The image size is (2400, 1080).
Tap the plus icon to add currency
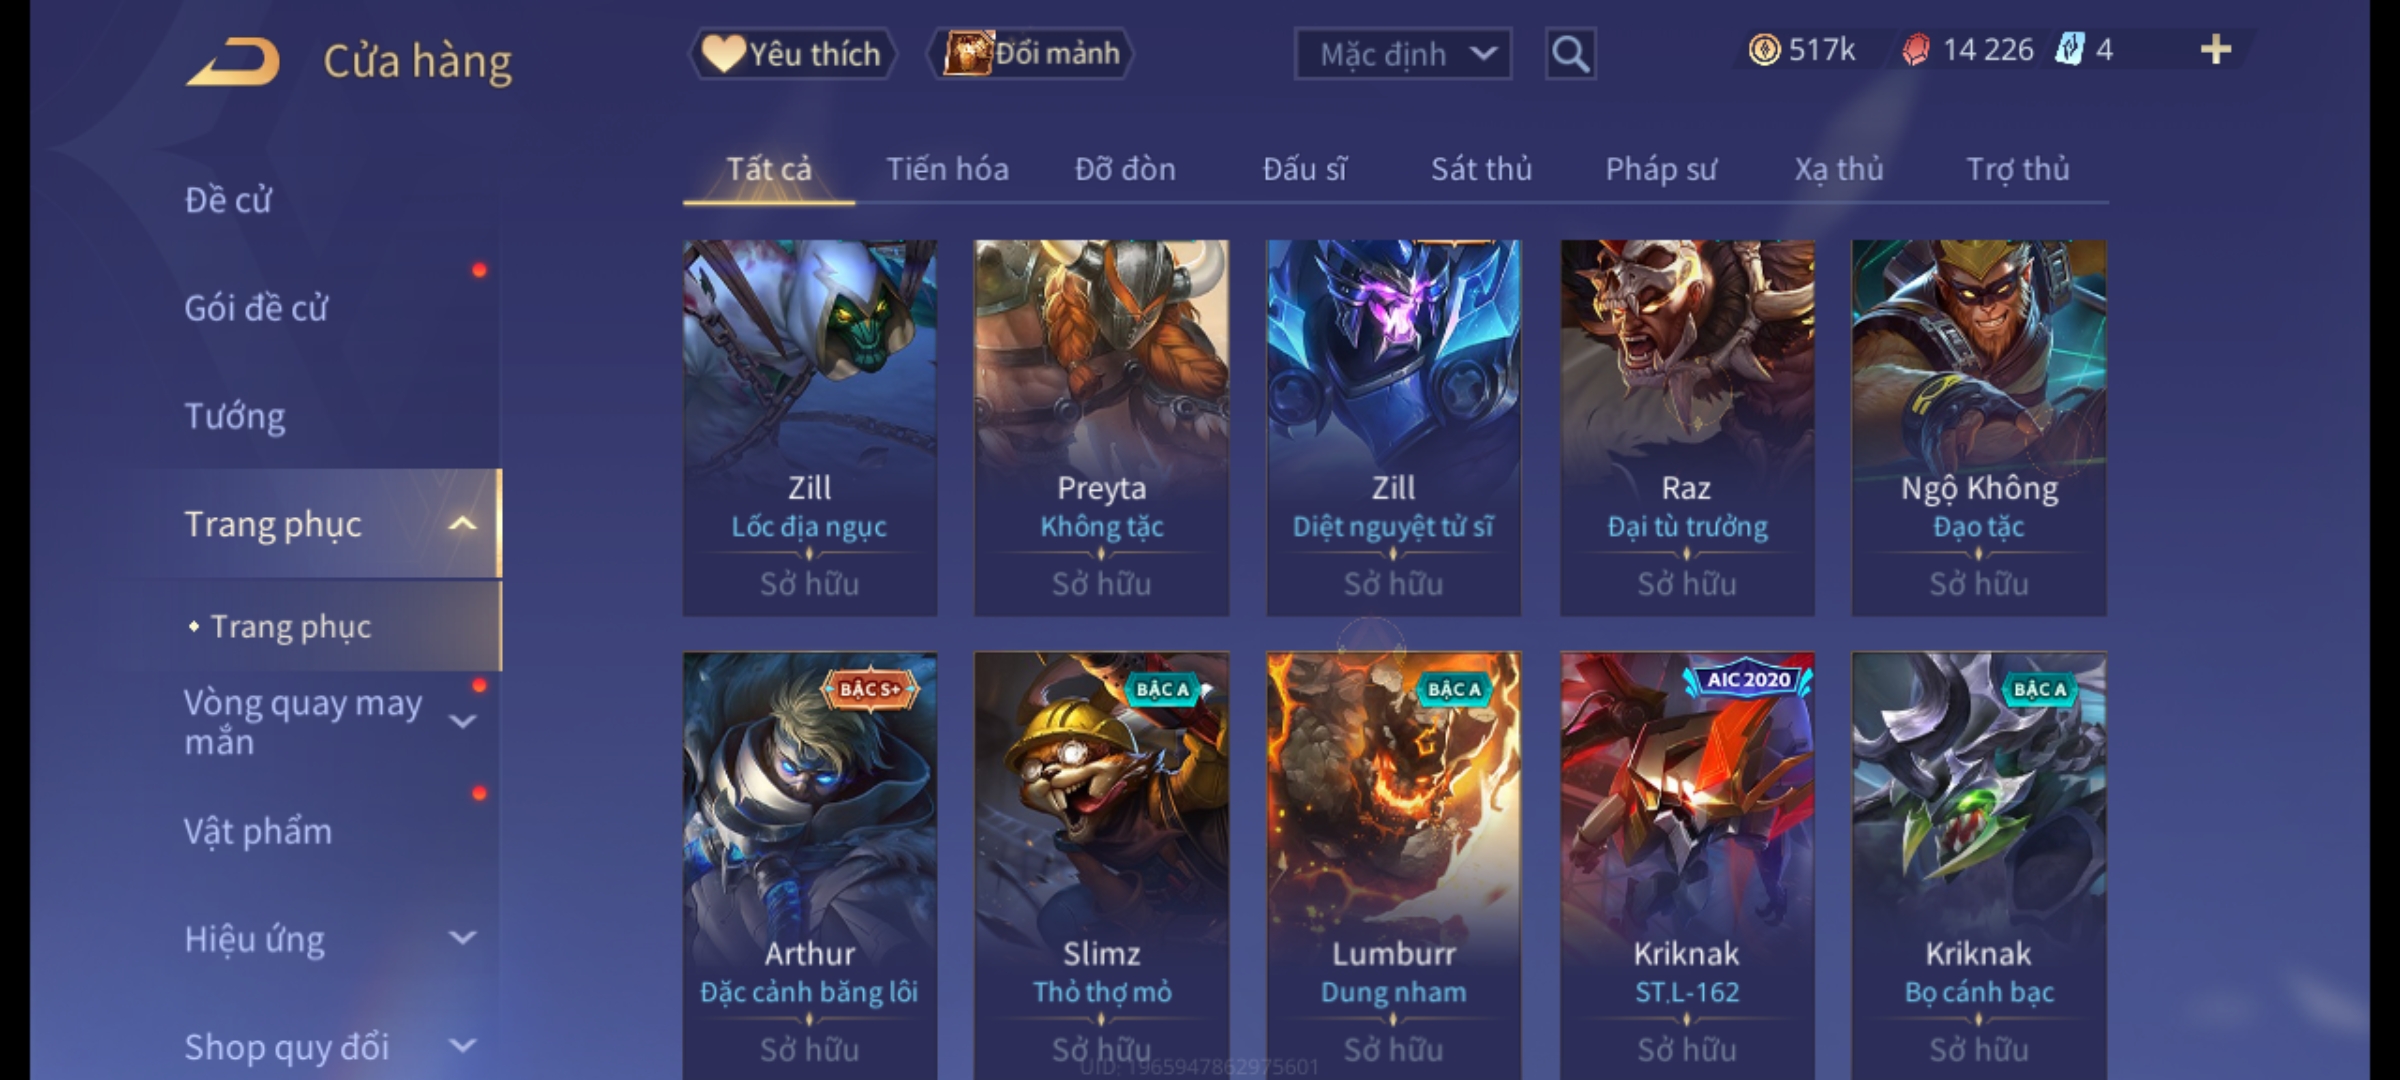(x=2216, y=50)
